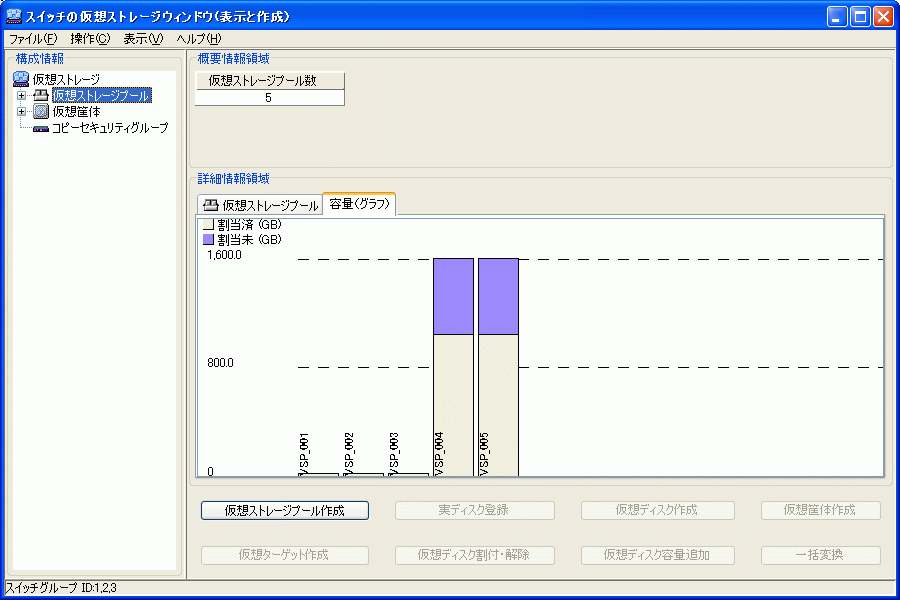Select the 仮想ストレージ root tree item

click(66, 79)
